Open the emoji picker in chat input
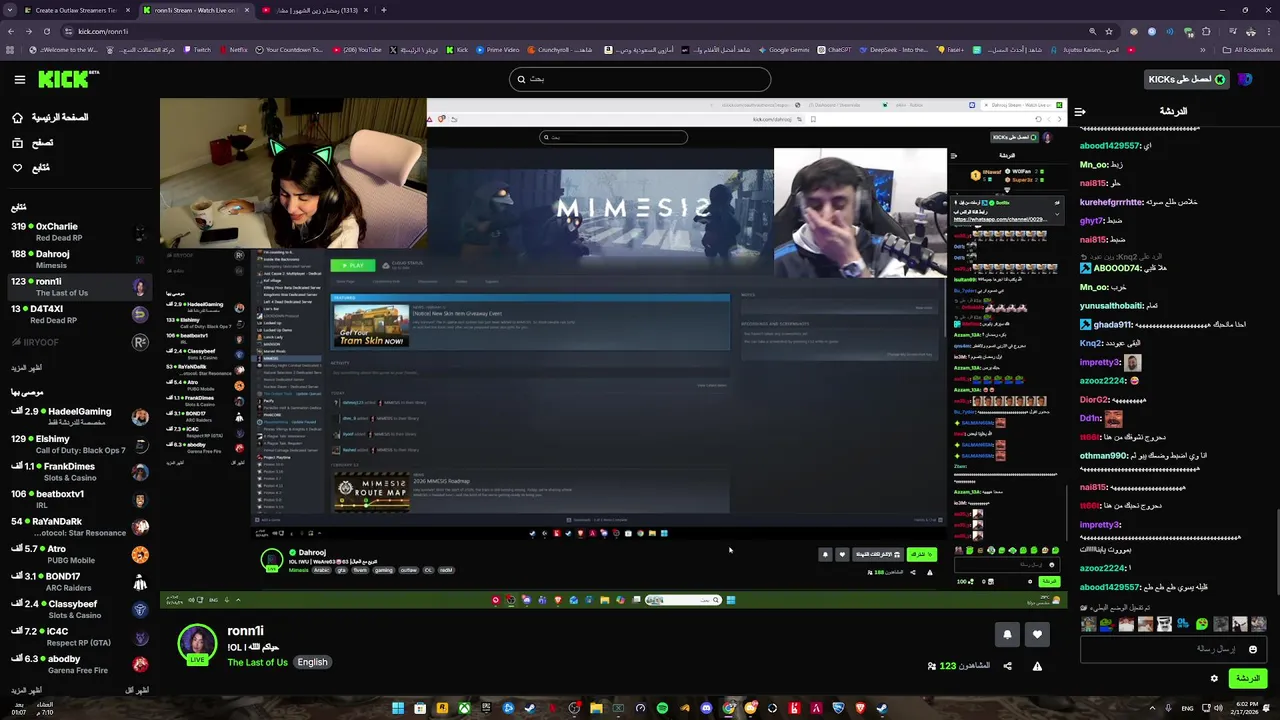This screenshot has height=720, width=1280. tap(1253, 649)
